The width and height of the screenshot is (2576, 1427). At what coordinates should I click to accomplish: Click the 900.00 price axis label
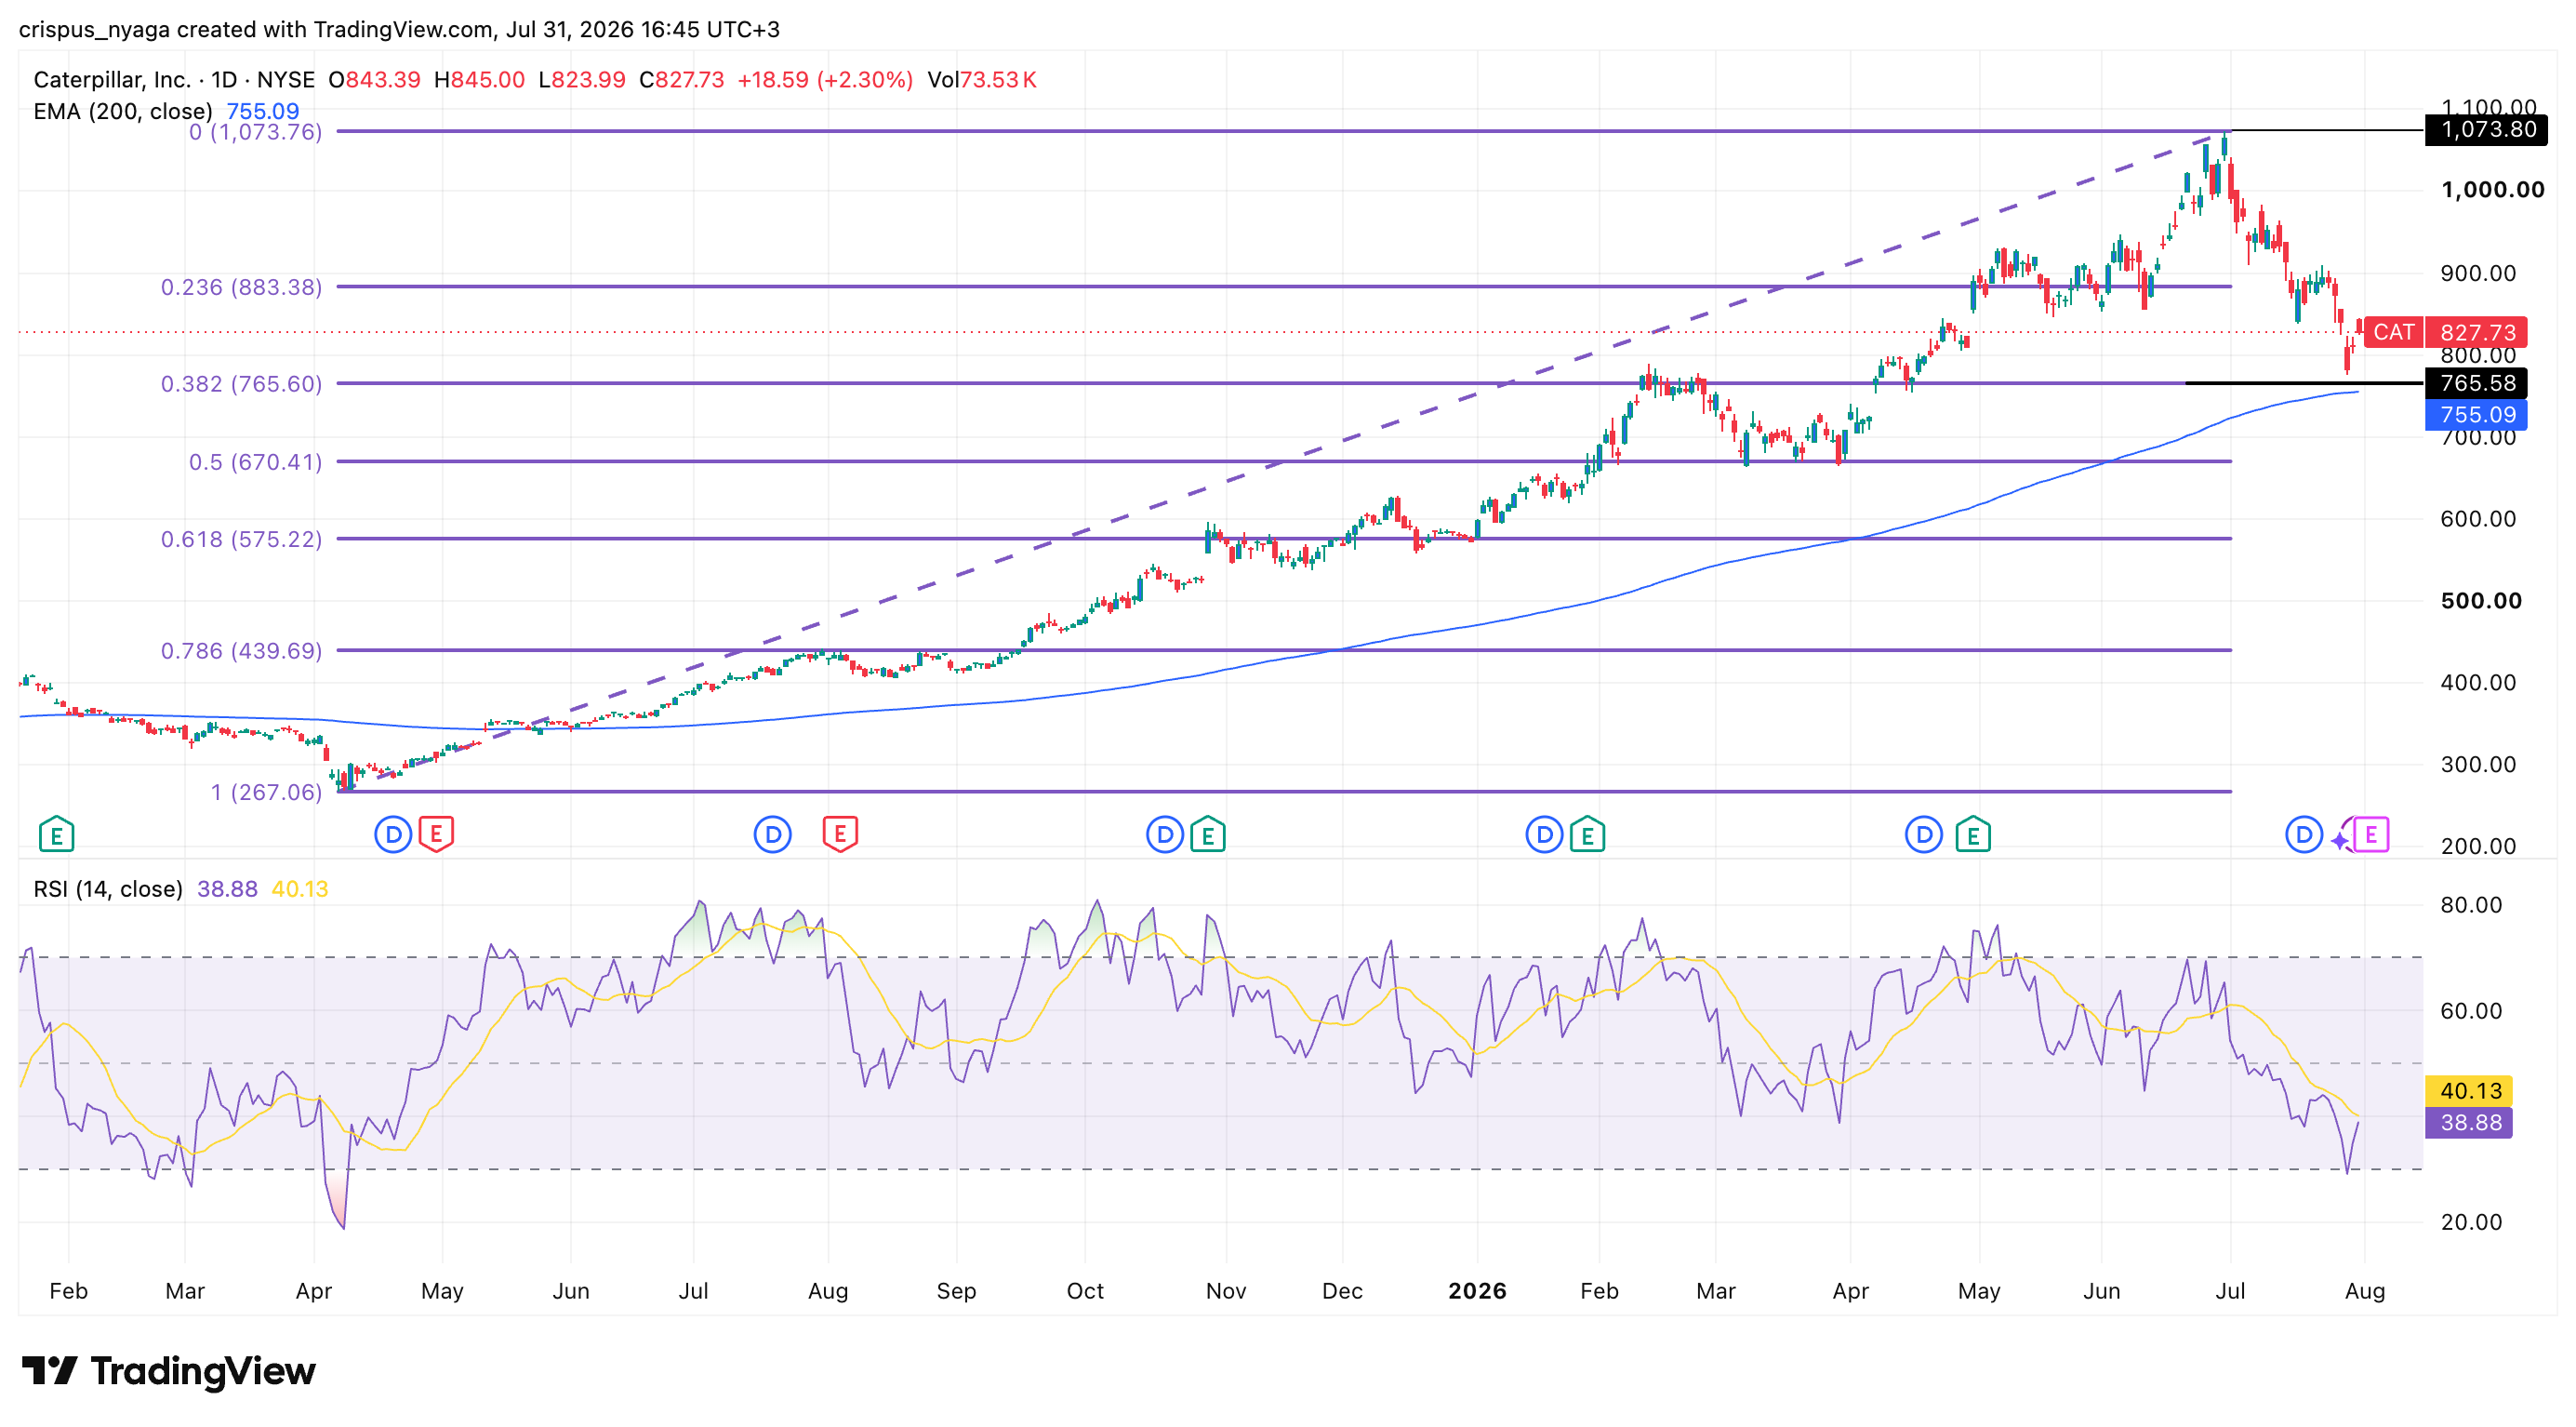pos(2478,273)
